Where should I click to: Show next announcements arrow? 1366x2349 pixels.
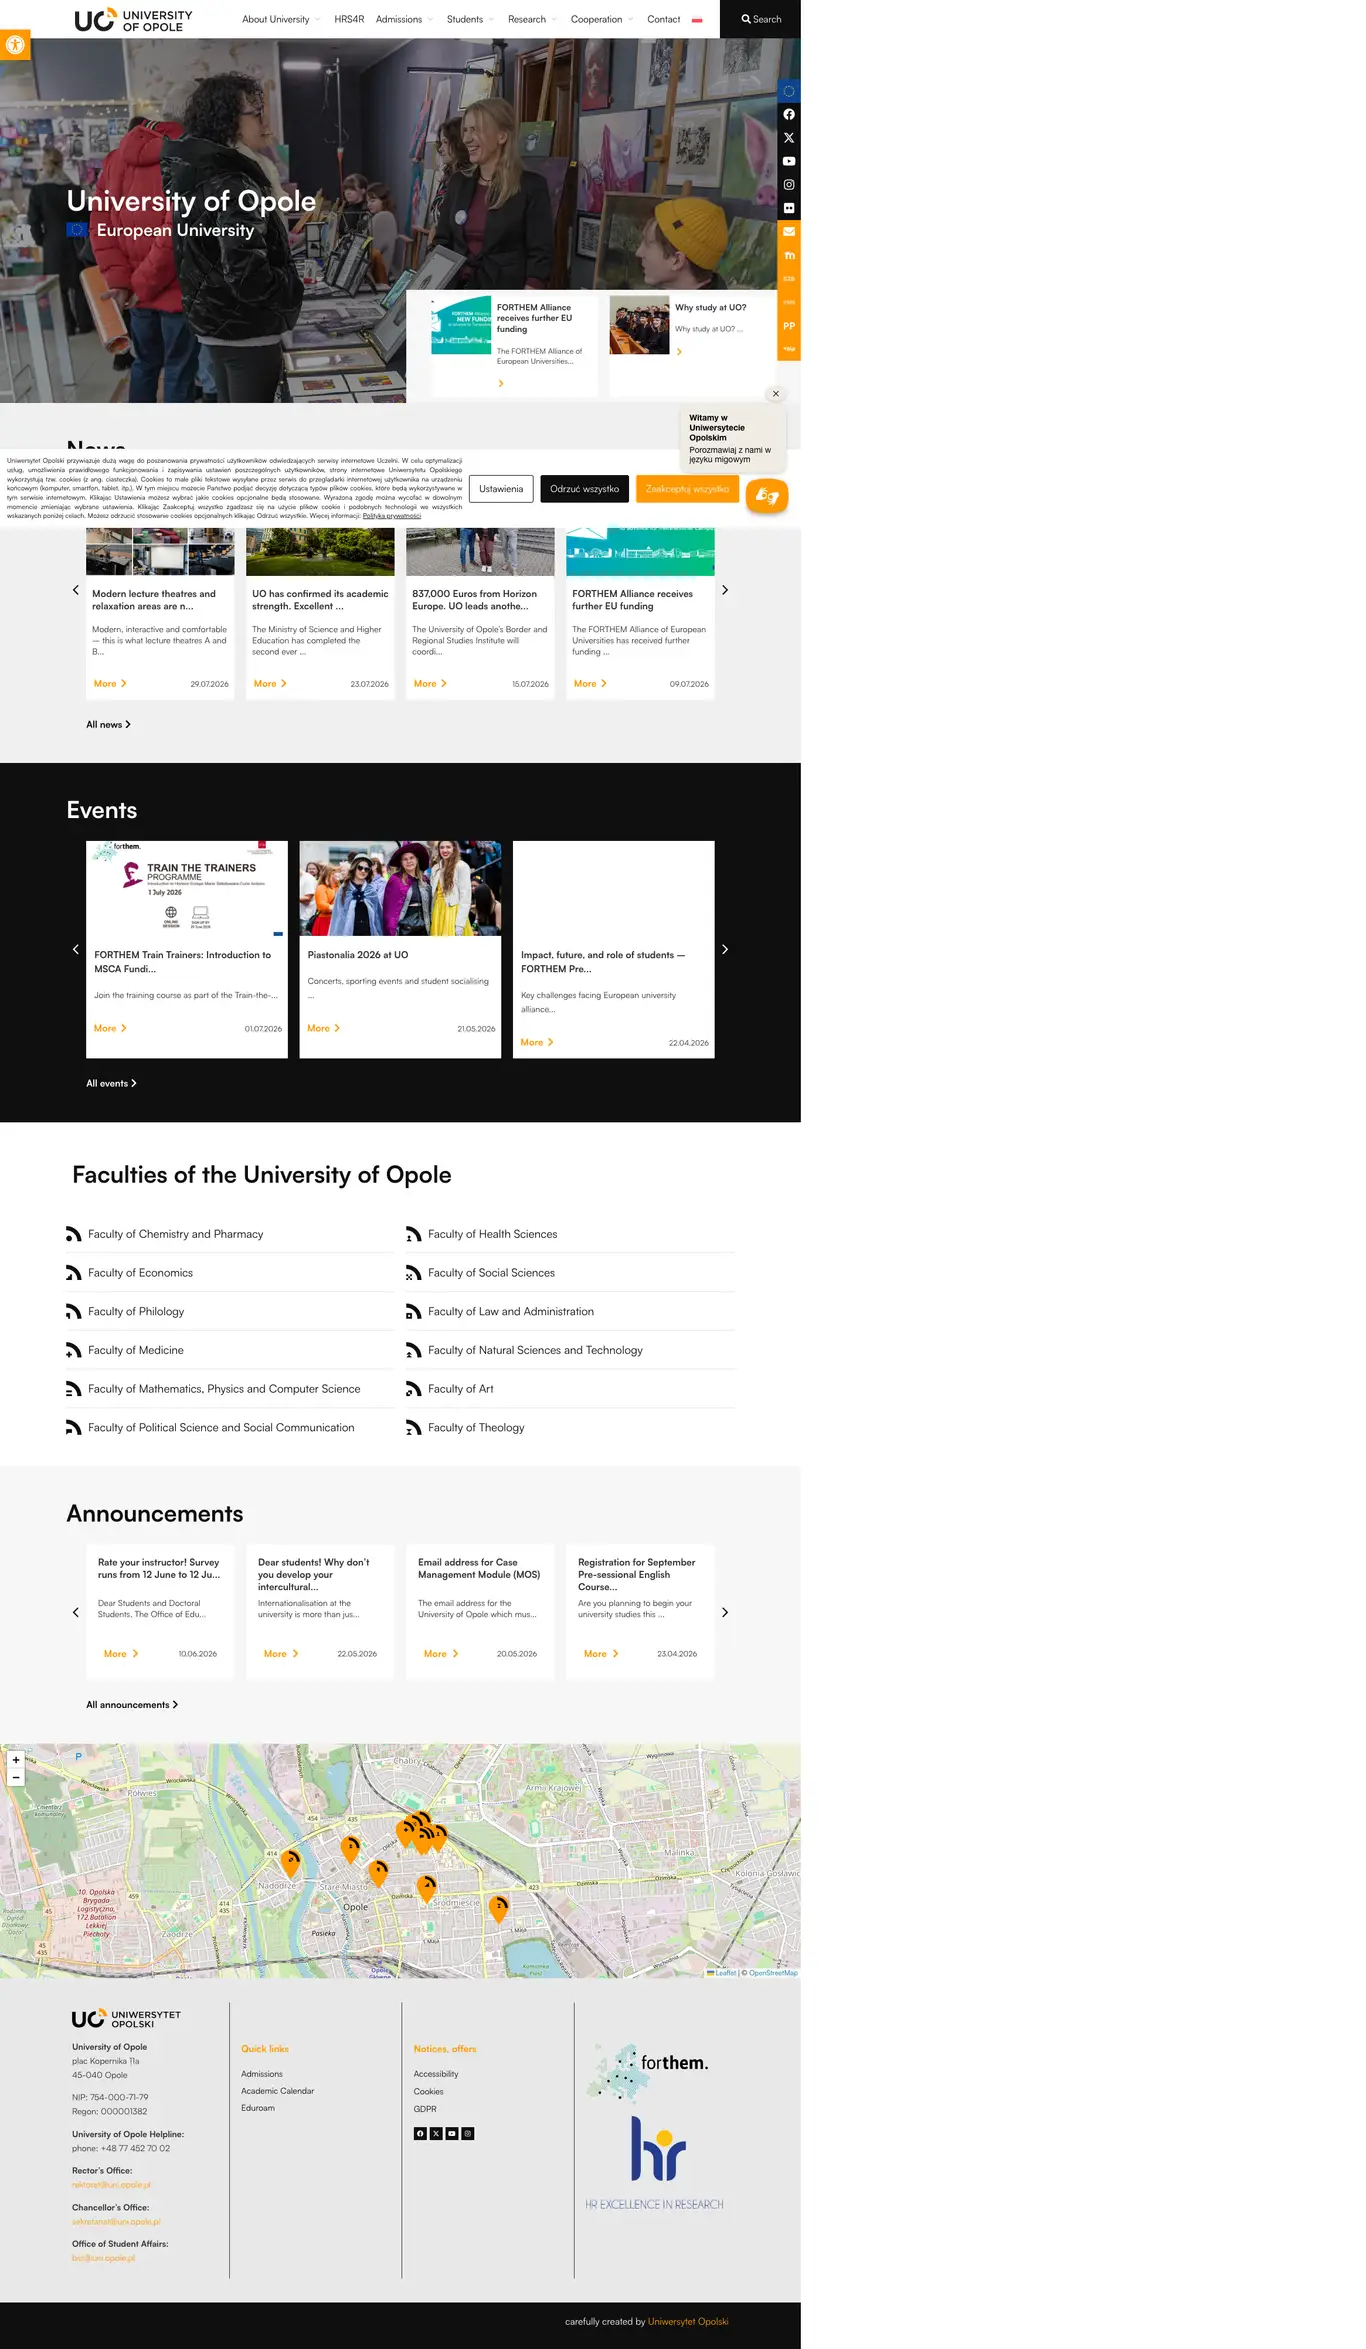click(x=725, y=1612)
